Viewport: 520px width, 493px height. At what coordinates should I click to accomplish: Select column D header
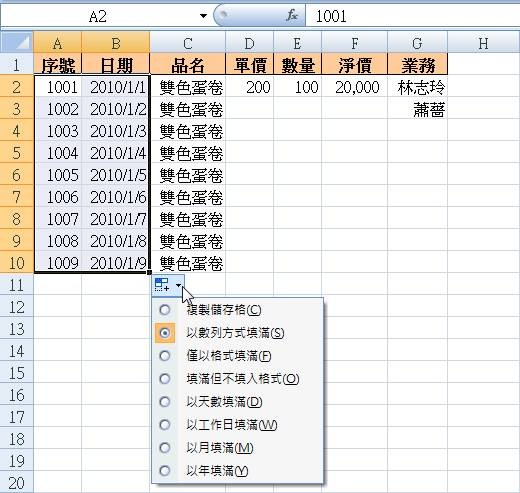tap(249, 43)
